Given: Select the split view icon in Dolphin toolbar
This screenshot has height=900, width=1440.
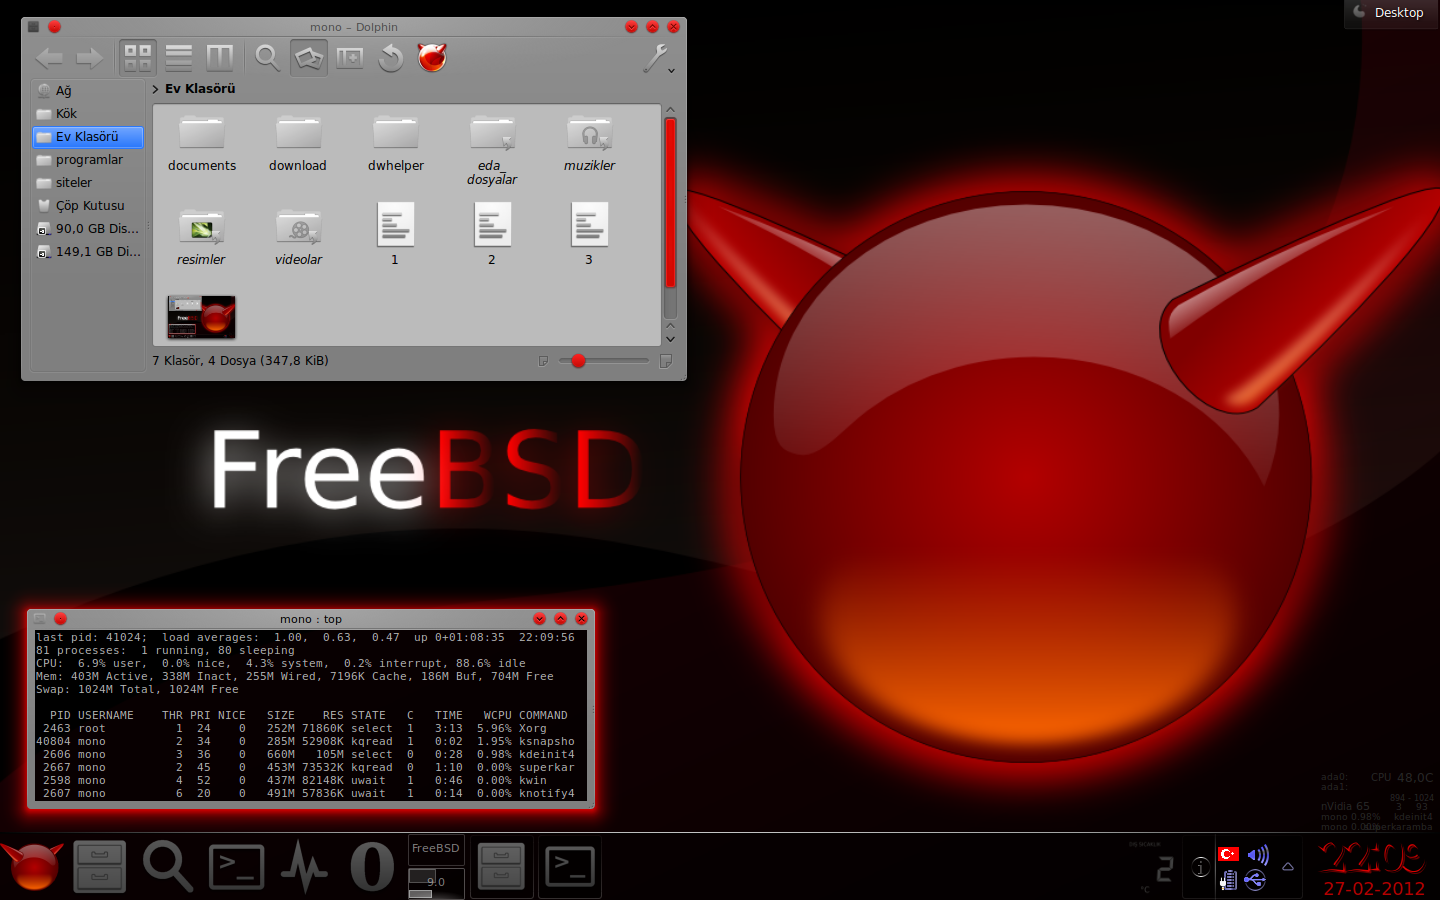Looking at the screenshot, I should pyautogui.click(x=349, y=57).
